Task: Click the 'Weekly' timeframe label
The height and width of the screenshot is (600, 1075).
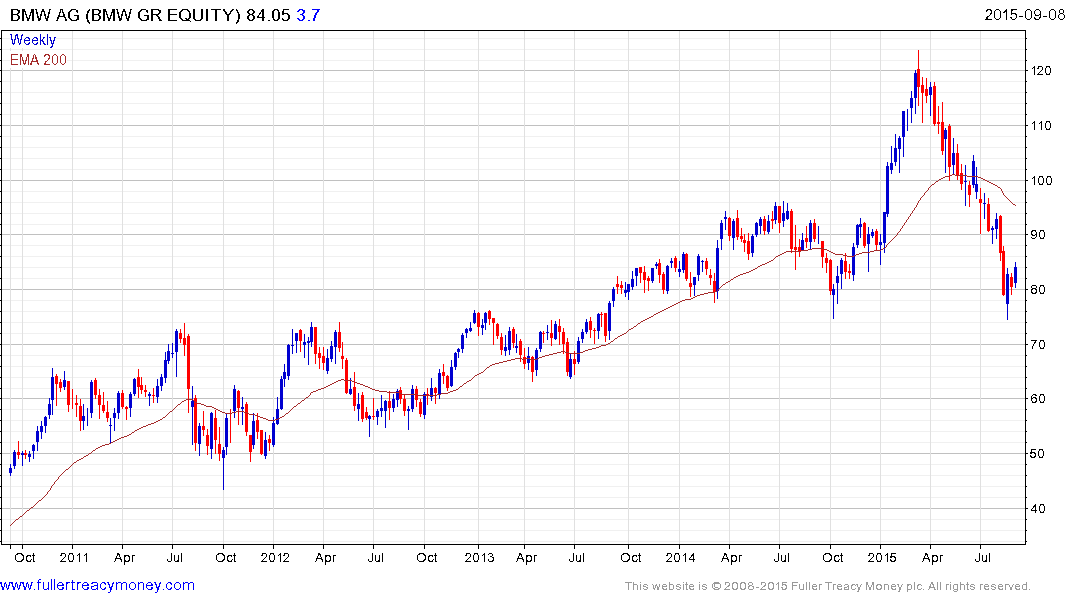Action: pos(33,40)
